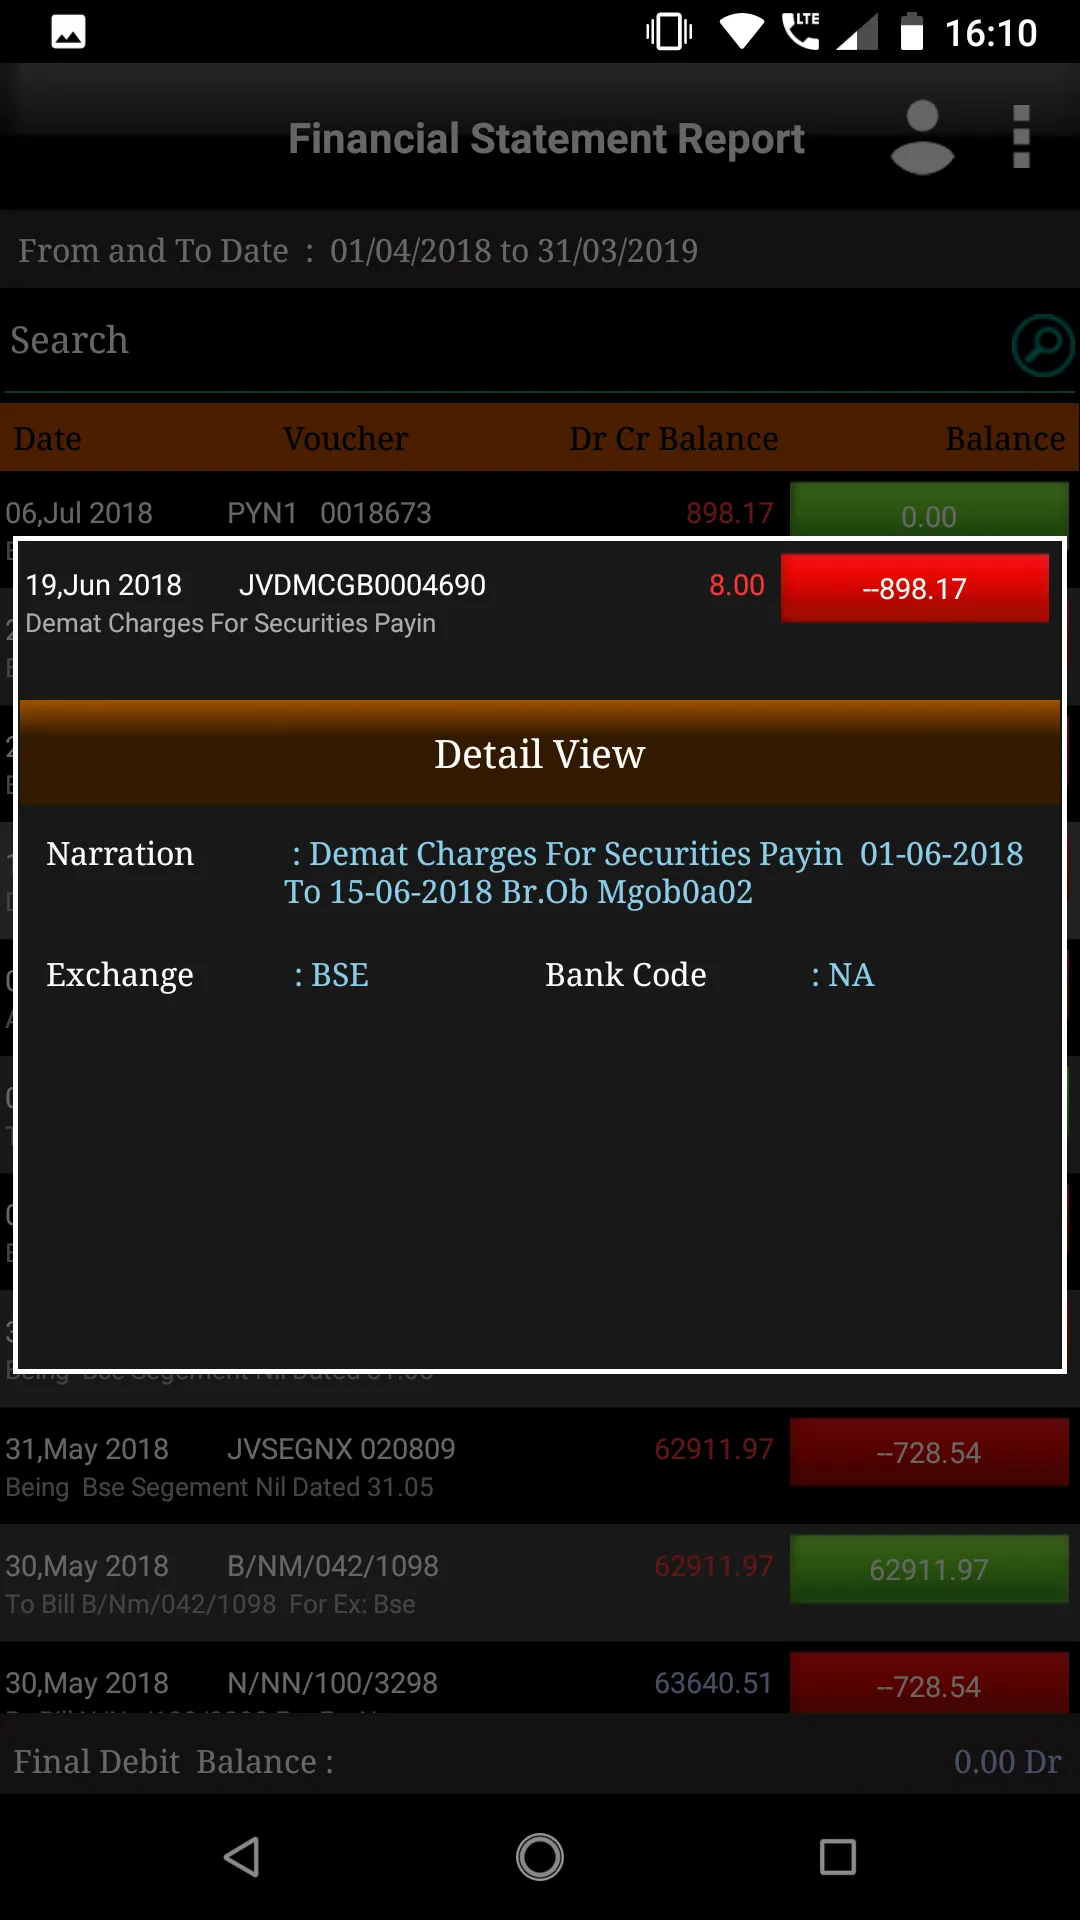The image size is (1080, 1920).
Task: Tap the Voucher column header
Action: (x=345, y=439)
